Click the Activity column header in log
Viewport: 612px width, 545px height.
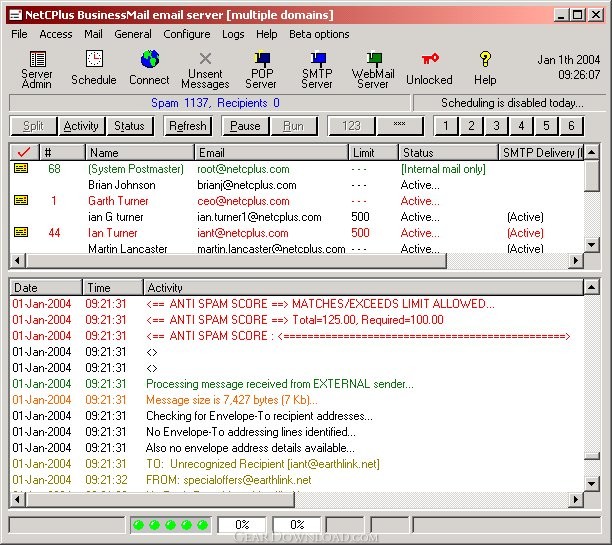(x=363, y=288)
